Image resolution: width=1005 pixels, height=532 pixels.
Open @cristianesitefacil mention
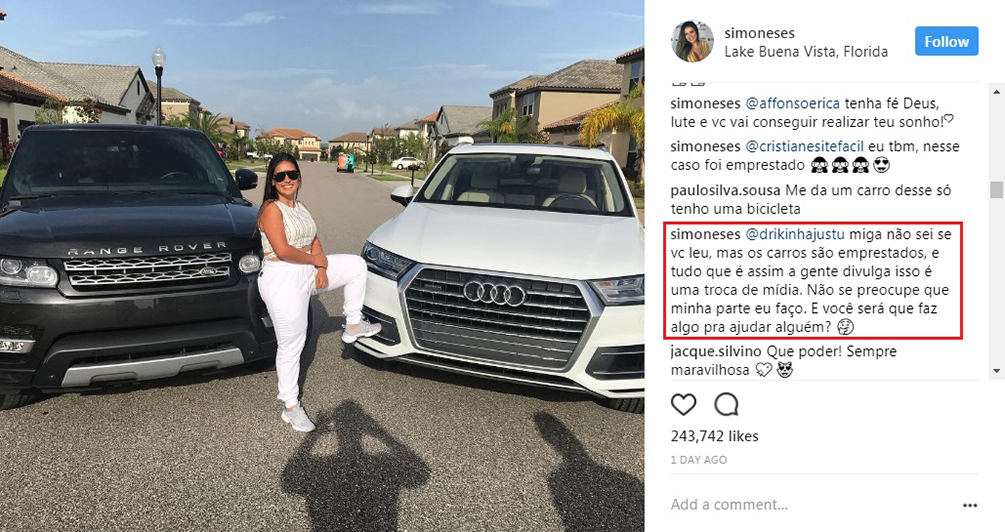(804, 146)
